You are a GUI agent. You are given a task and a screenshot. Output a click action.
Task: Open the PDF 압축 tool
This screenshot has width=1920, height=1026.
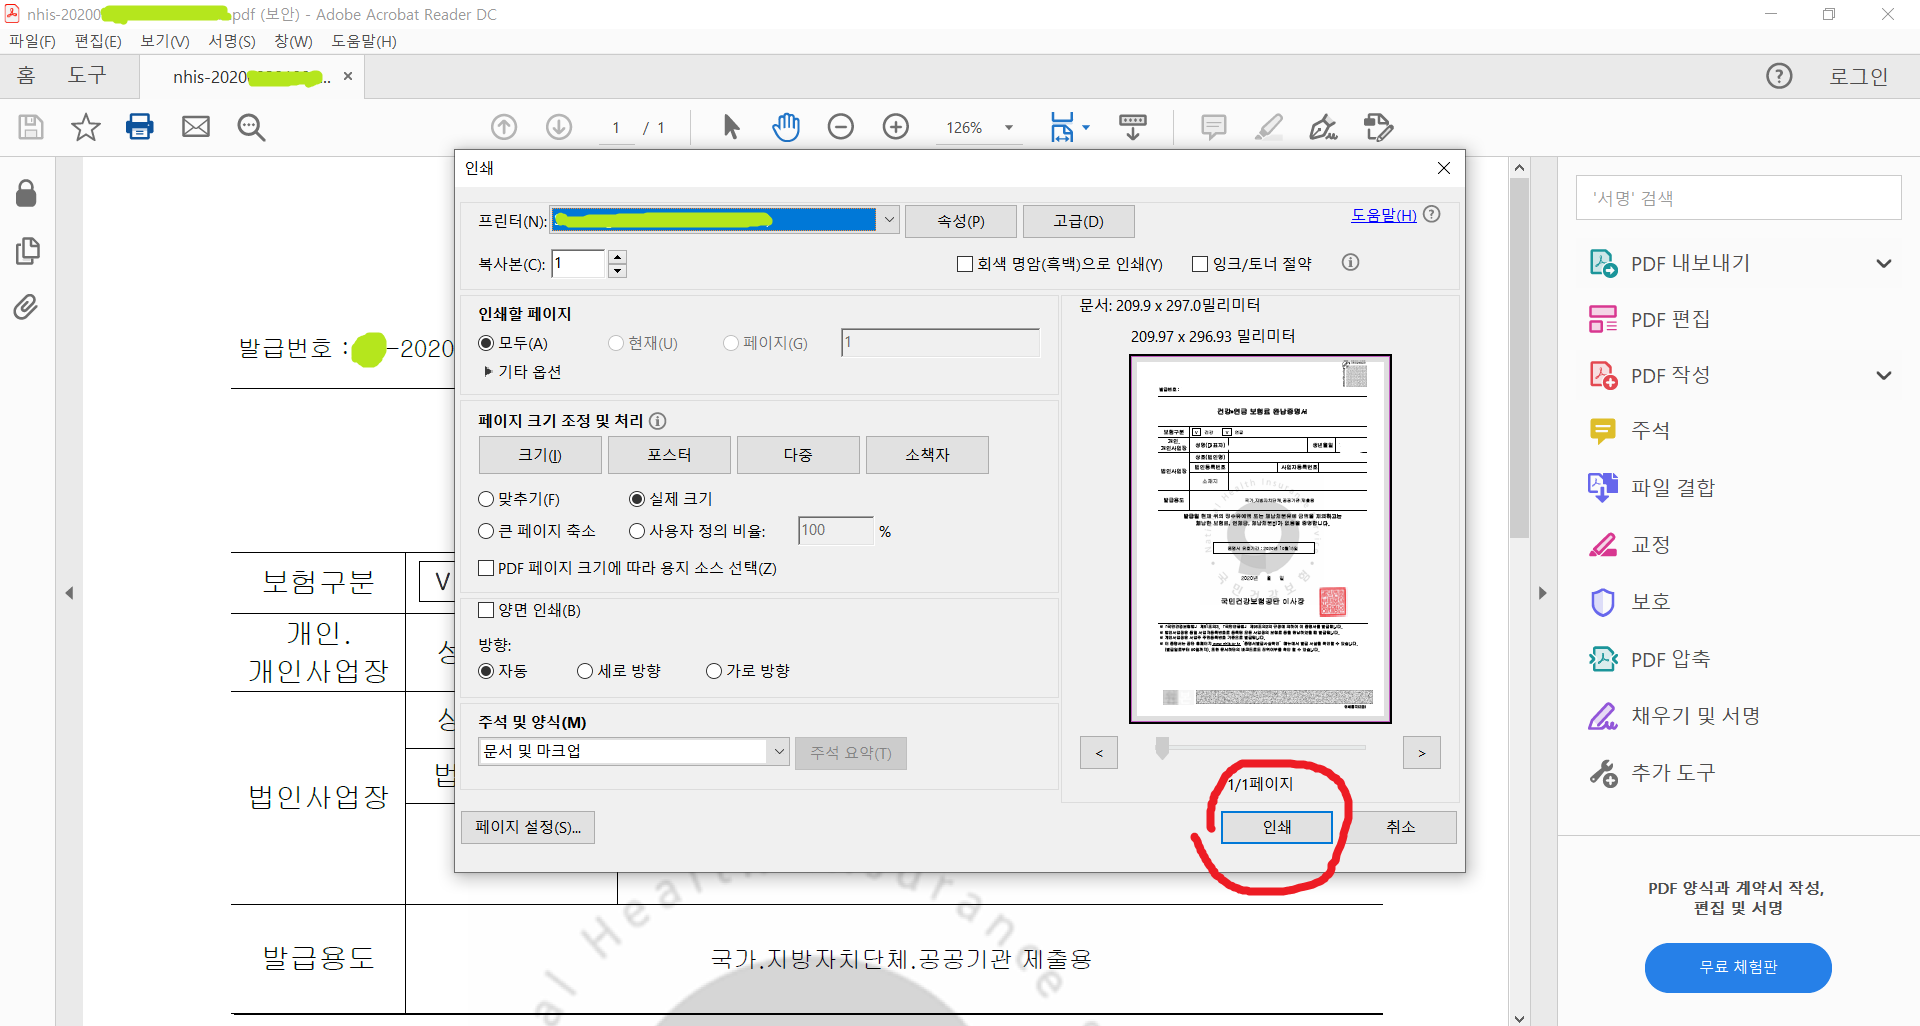coord(1650,659)
